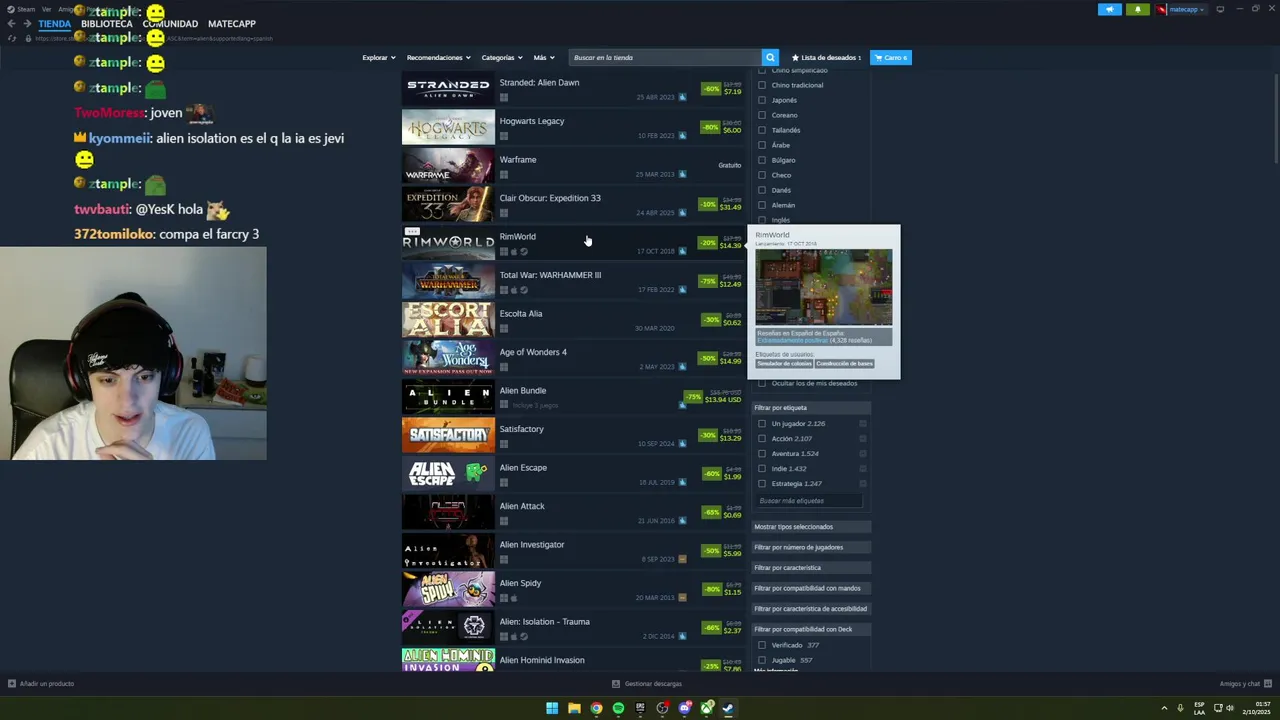This screenshot has width=1280, height=720.
Task: Open the Satisfactory game thumbnail
Action: (448, 436)
